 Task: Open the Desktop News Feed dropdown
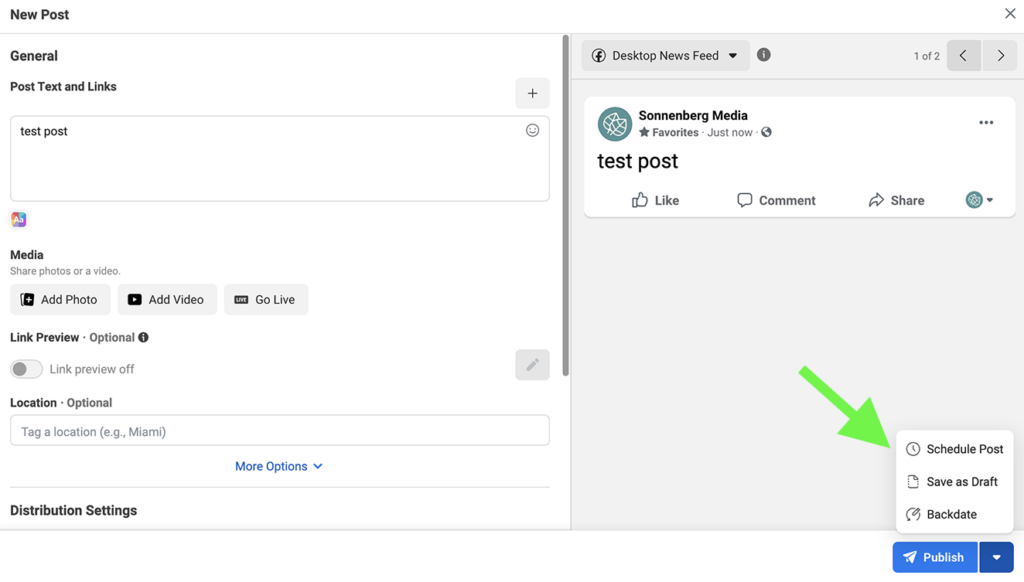[x=665, y=56]
